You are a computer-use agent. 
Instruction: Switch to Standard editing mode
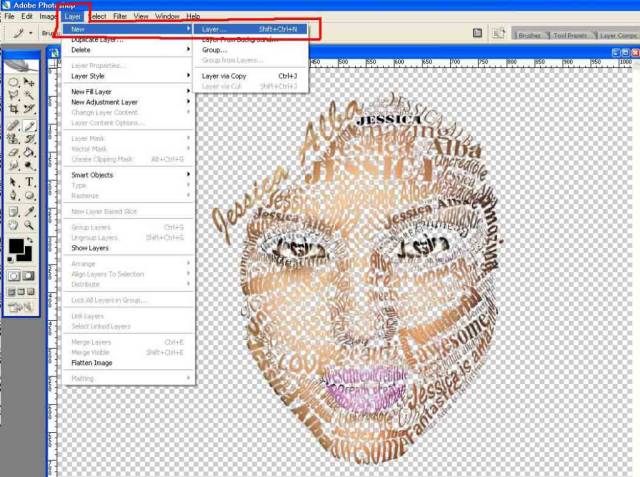[x=14, y=276]
